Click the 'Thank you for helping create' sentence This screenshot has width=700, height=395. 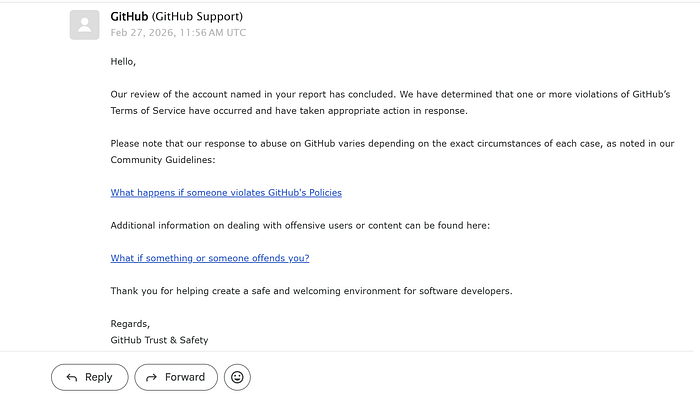click(311, 291)
